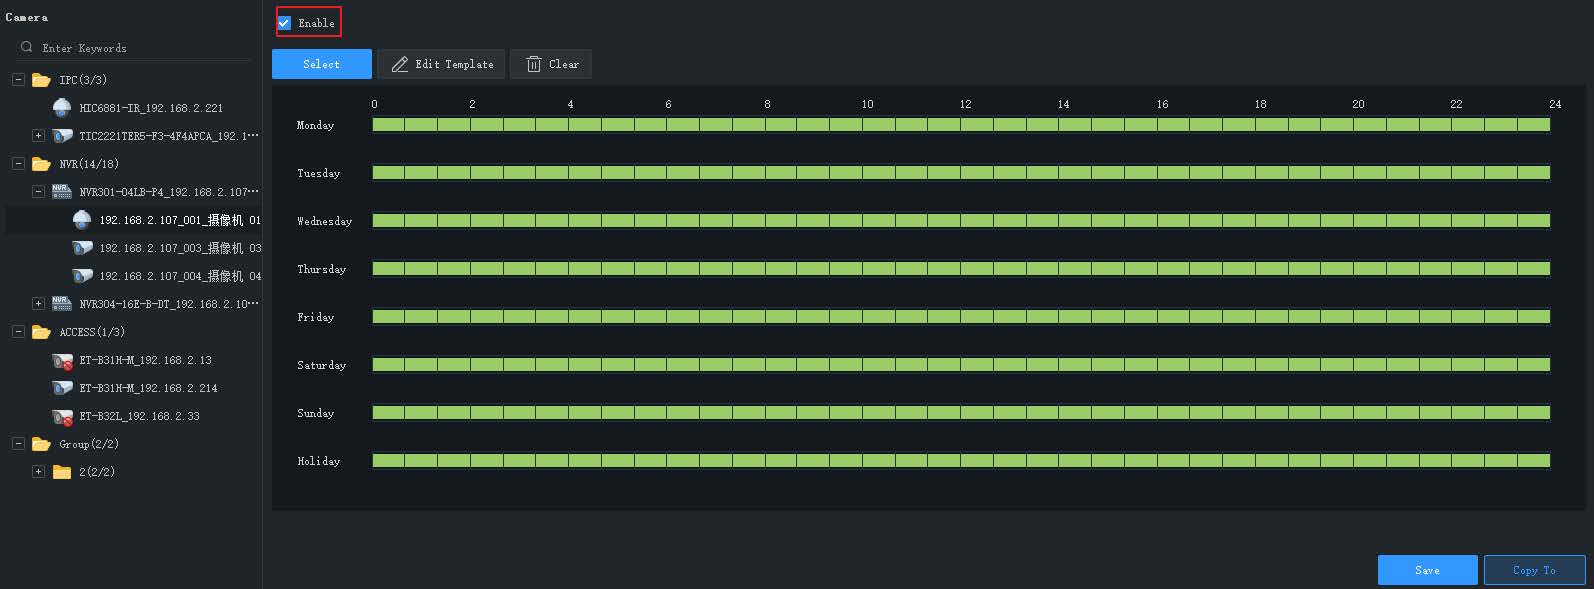Click the Saturday schedule bar
This screenshot has width=1594, height=589.
[961, 365]
